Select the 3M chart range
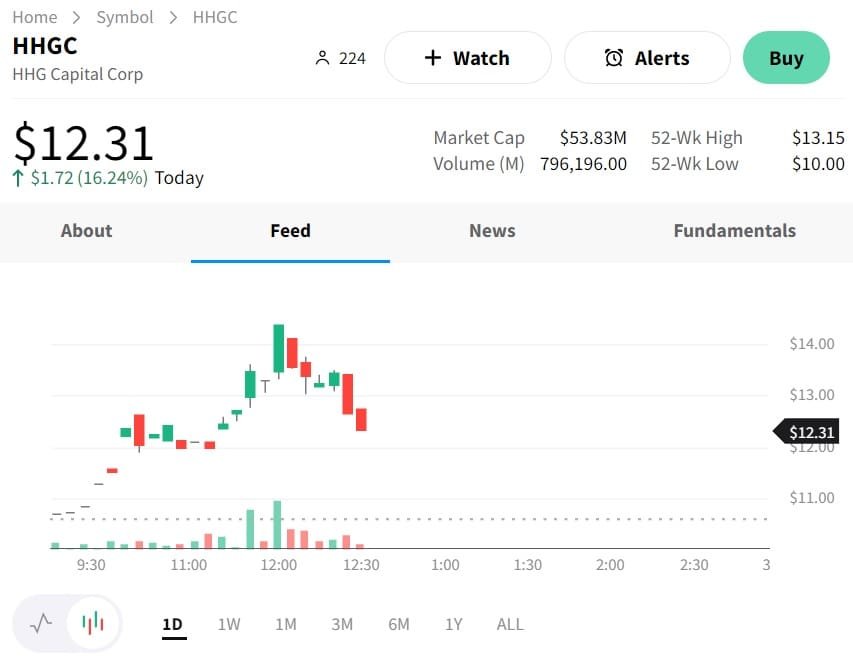The image size is (853, 663). pos(342,624)
